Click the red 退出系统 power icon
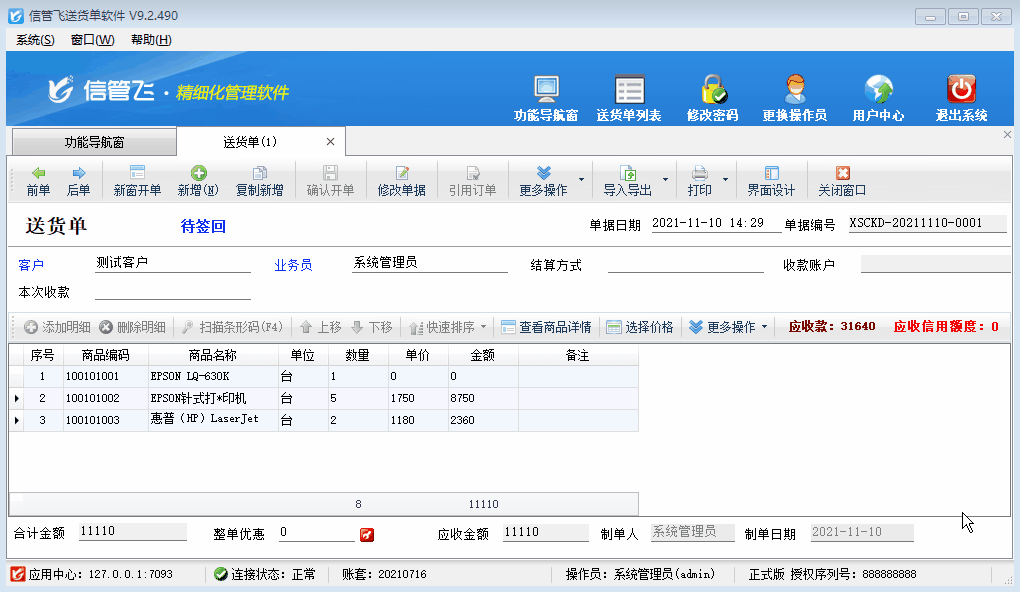Screen dimensions: 1020x592 [961, 90]
